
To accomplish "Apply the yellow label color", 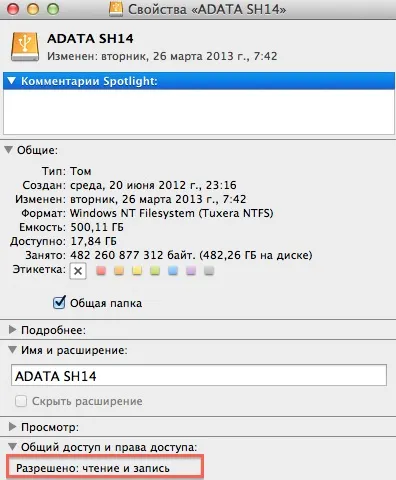I will (137, 270).
